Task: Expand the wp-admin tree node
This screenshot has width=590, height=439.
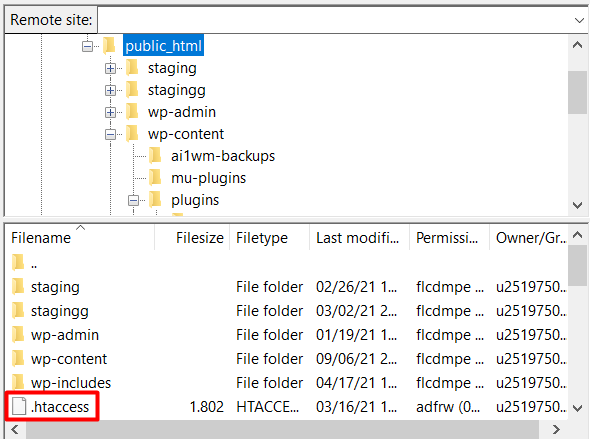Action: [x=110, y=112]
